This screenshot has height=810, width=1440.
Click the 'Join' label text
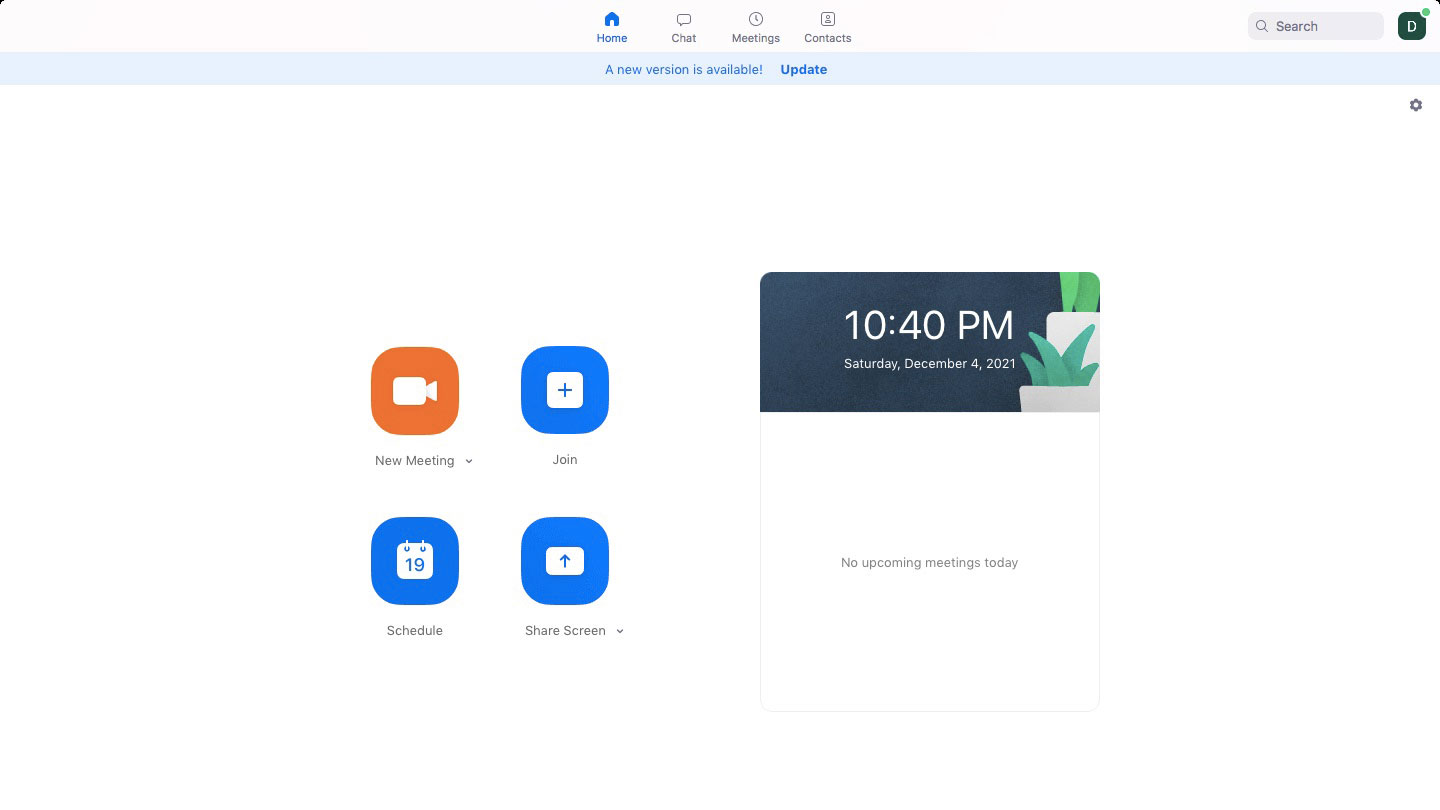[565, 460]
